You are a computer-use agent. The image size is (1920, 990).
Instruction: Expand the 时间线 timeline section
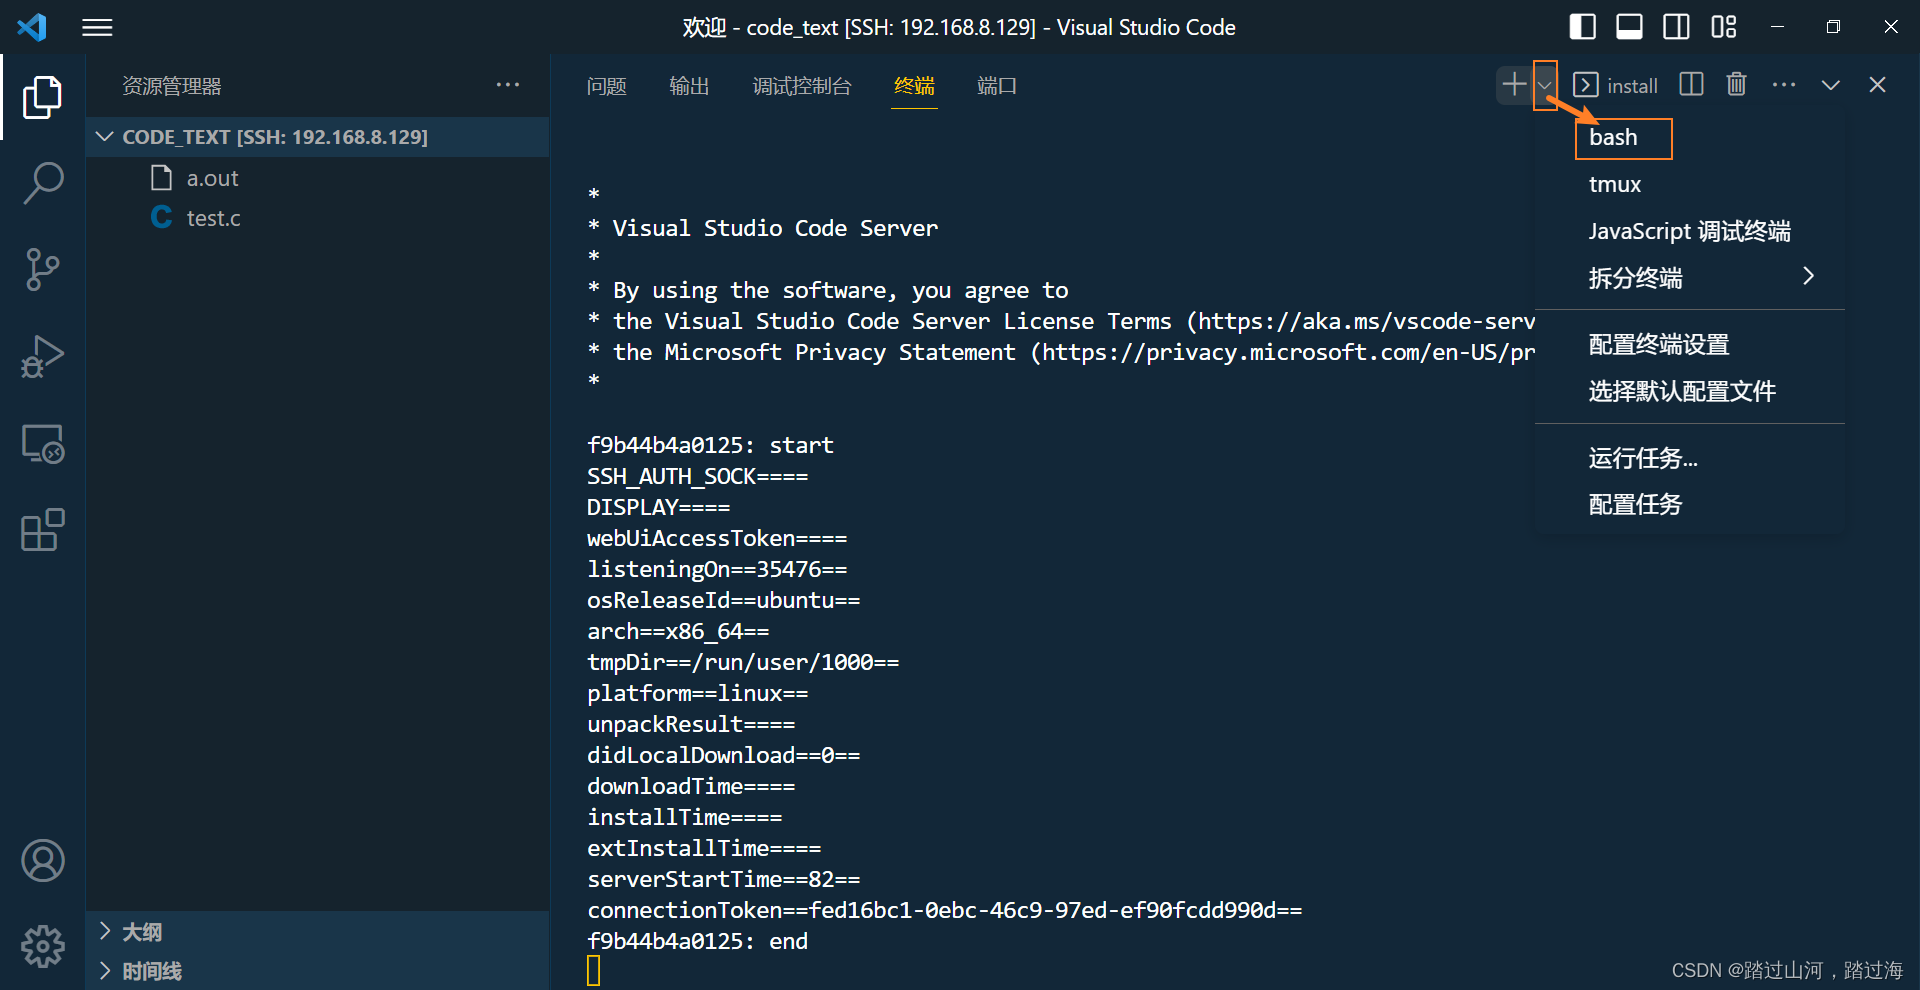[x=318, y=970]
